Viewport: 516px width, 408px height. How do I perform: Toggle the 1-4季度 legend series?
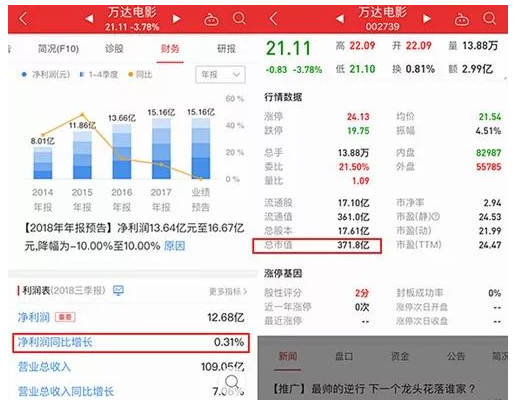coord(99,74)
